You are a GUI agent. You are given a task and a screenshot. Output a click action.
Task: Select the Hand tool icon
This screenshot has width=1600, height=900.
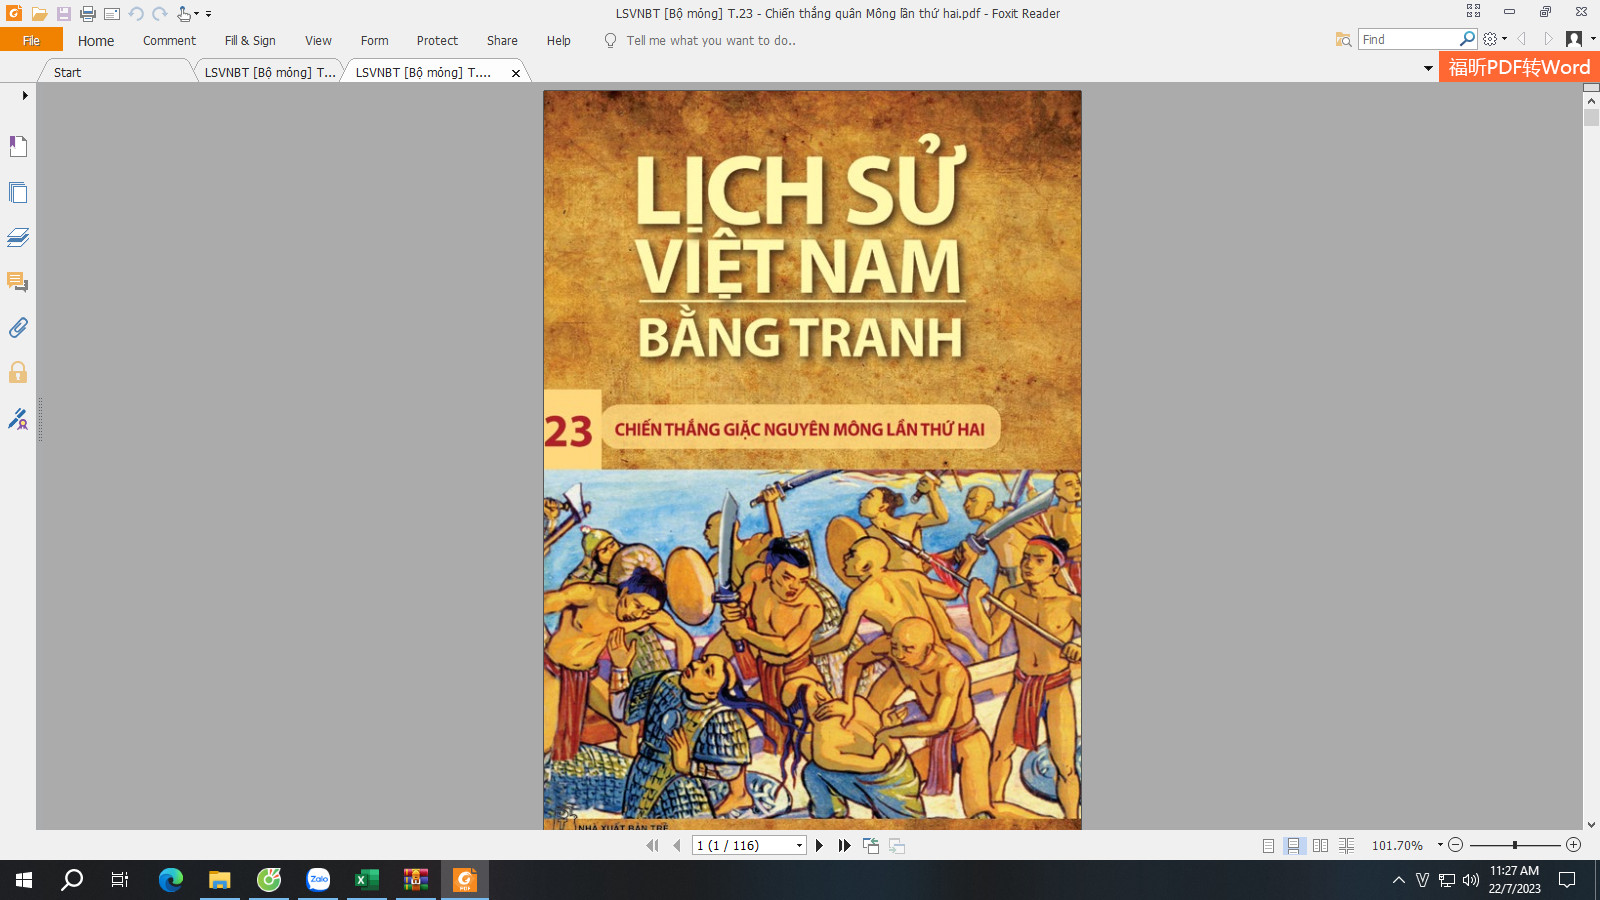point(184,14)
